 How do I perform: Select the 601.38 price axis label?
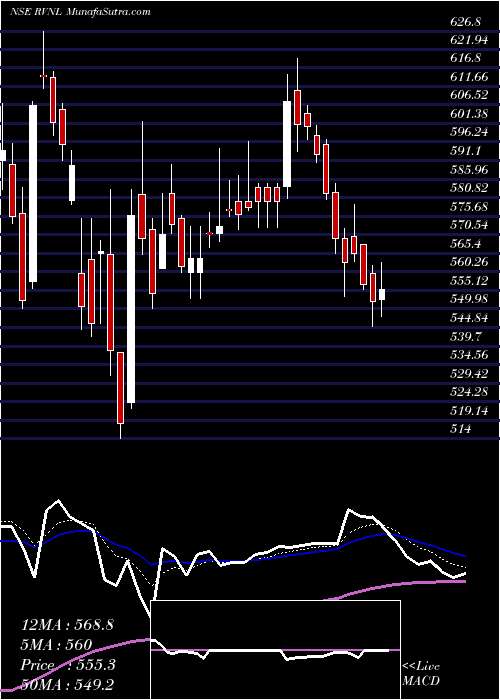point(469,114)
